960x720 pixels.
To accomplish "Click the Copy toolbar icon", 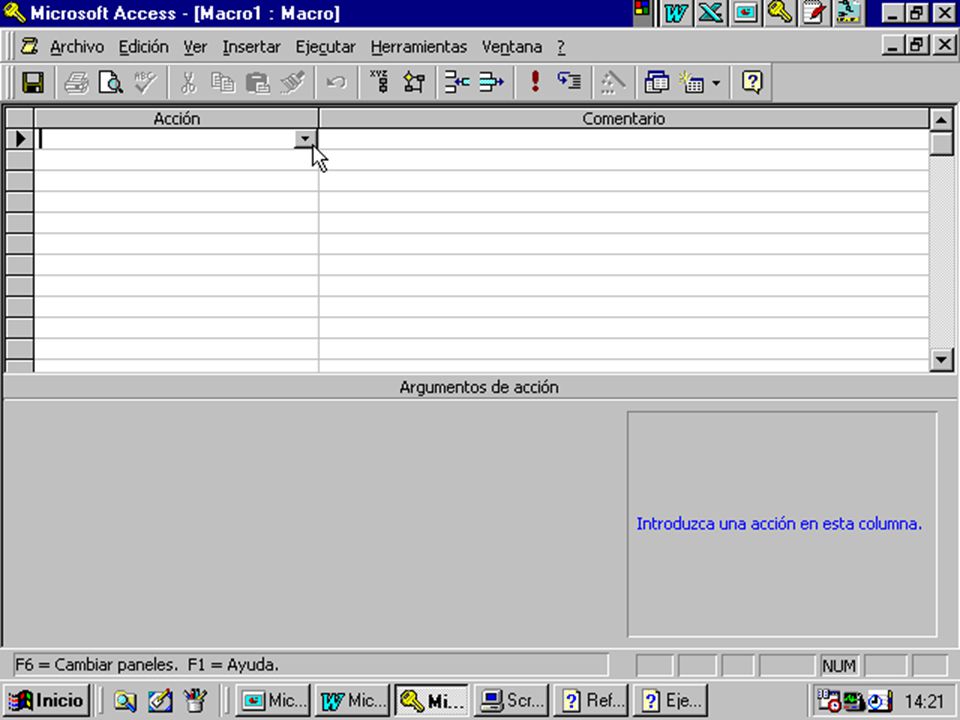I will pyautogui.click(x=223, y=82).
